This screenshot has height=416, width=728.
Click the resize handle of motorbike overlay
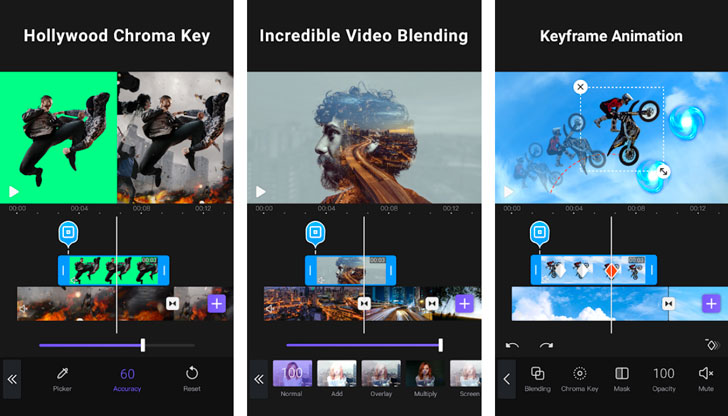pos(663,172)
